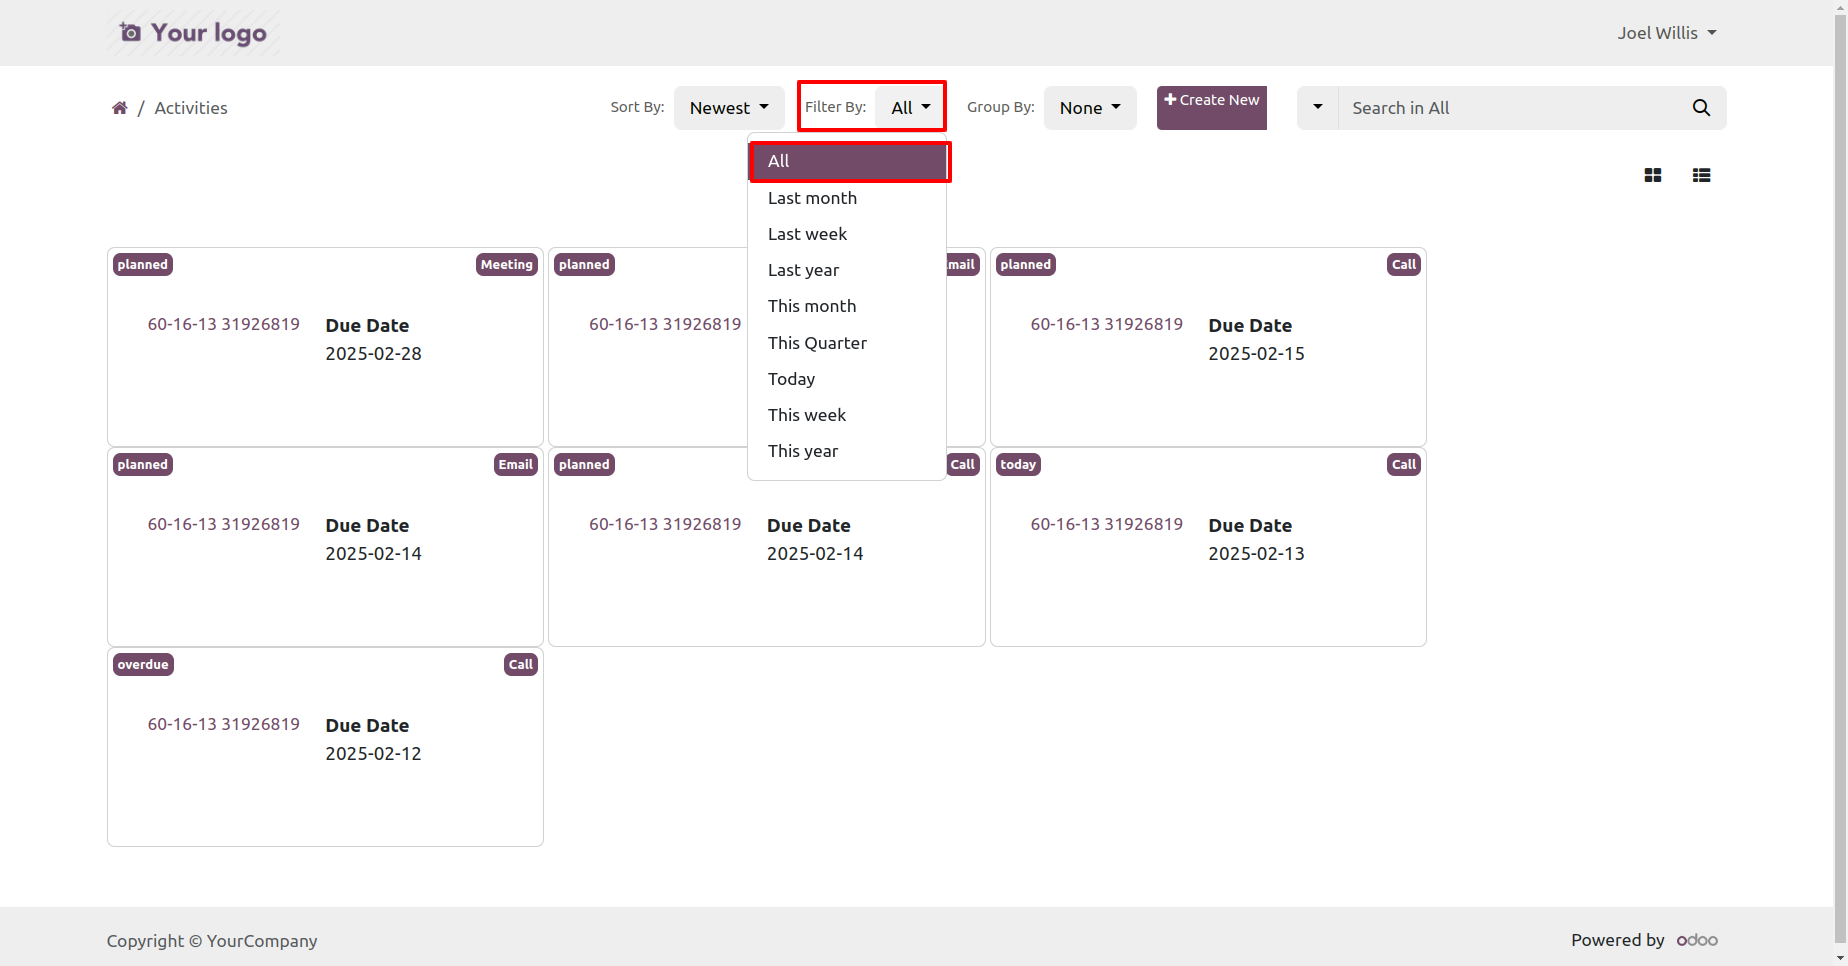Screen dimensions: 1848x966
Task: Switch to kanban grid view
Action: pos(1653,175)
